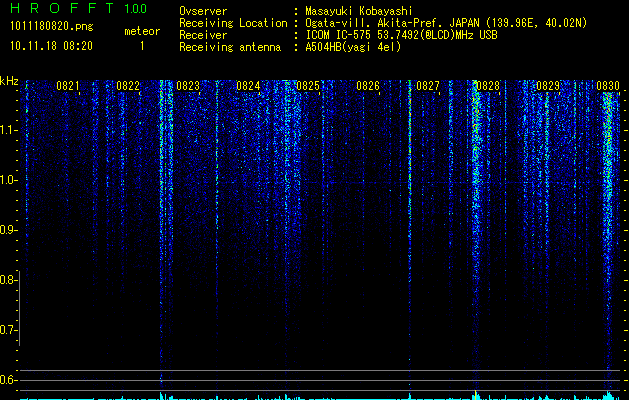Click the Receiving Location value text
Viewport: 629px width, 400px height.
click(x=446, y=23)
